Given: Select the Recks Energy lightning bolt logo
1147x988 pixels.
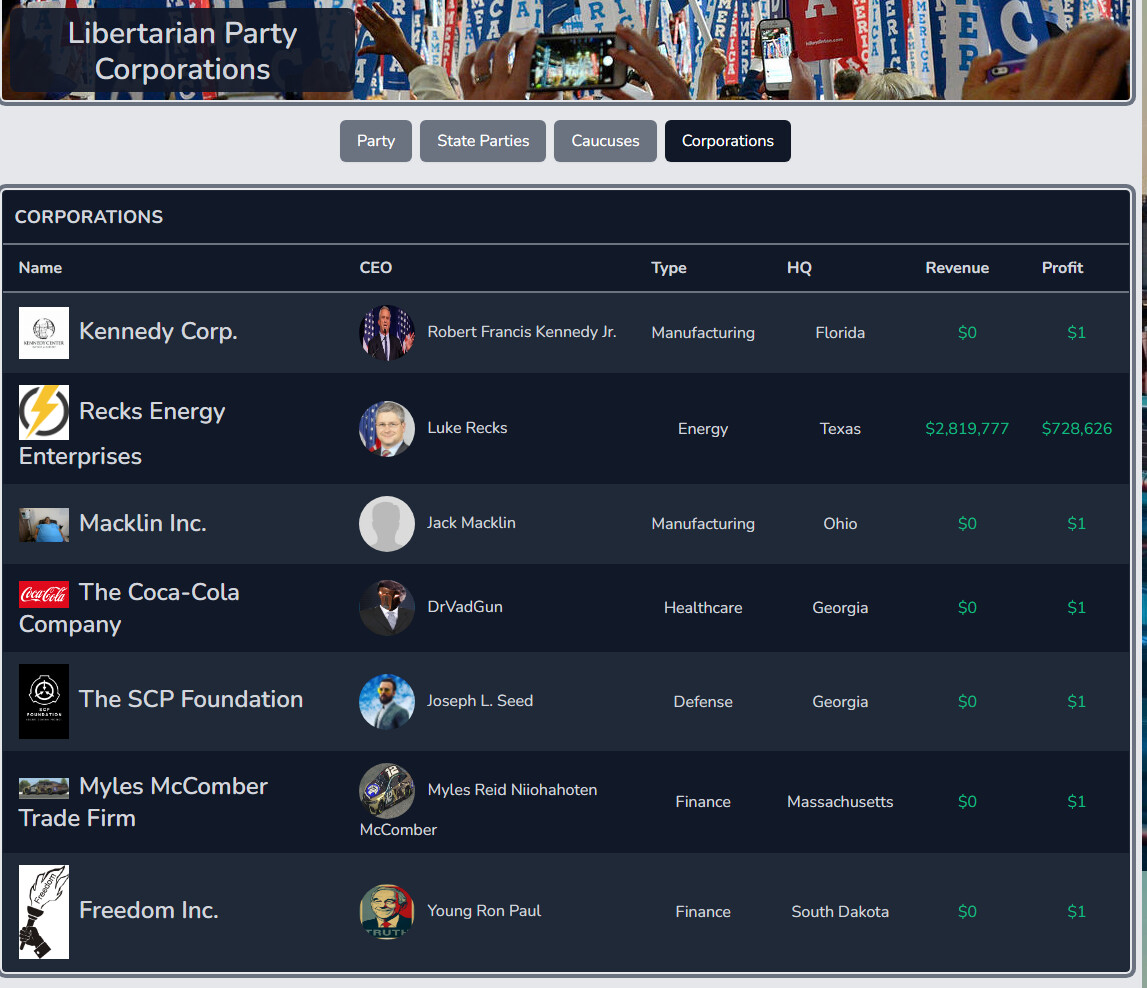Looking at the screenshot, I should coord(43,411).
